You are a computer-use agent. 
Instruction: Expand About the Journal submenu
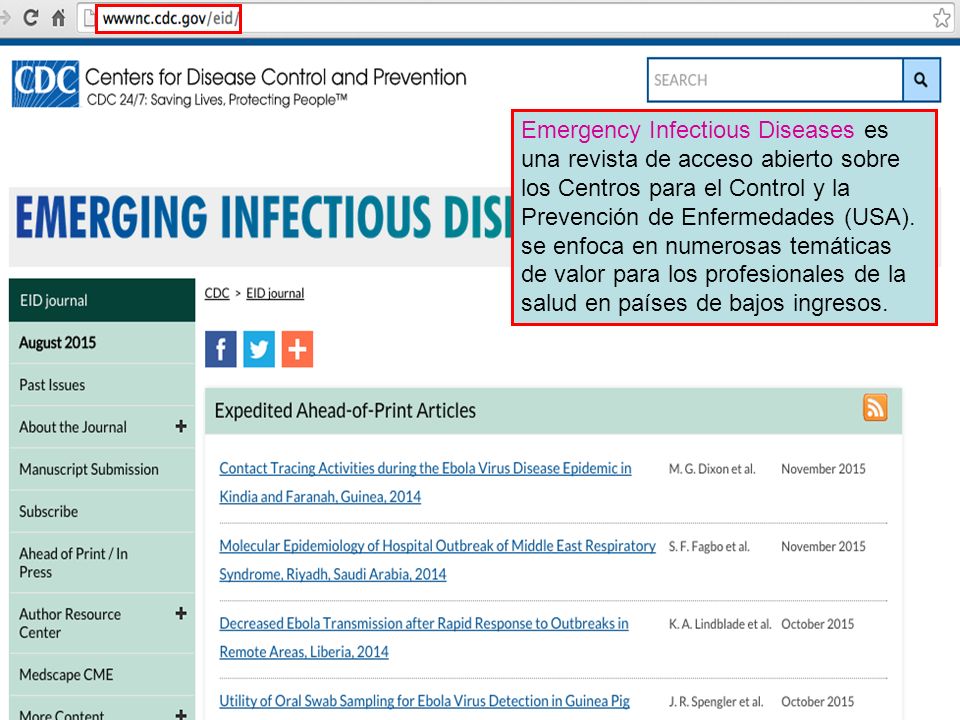coord(181,426)
